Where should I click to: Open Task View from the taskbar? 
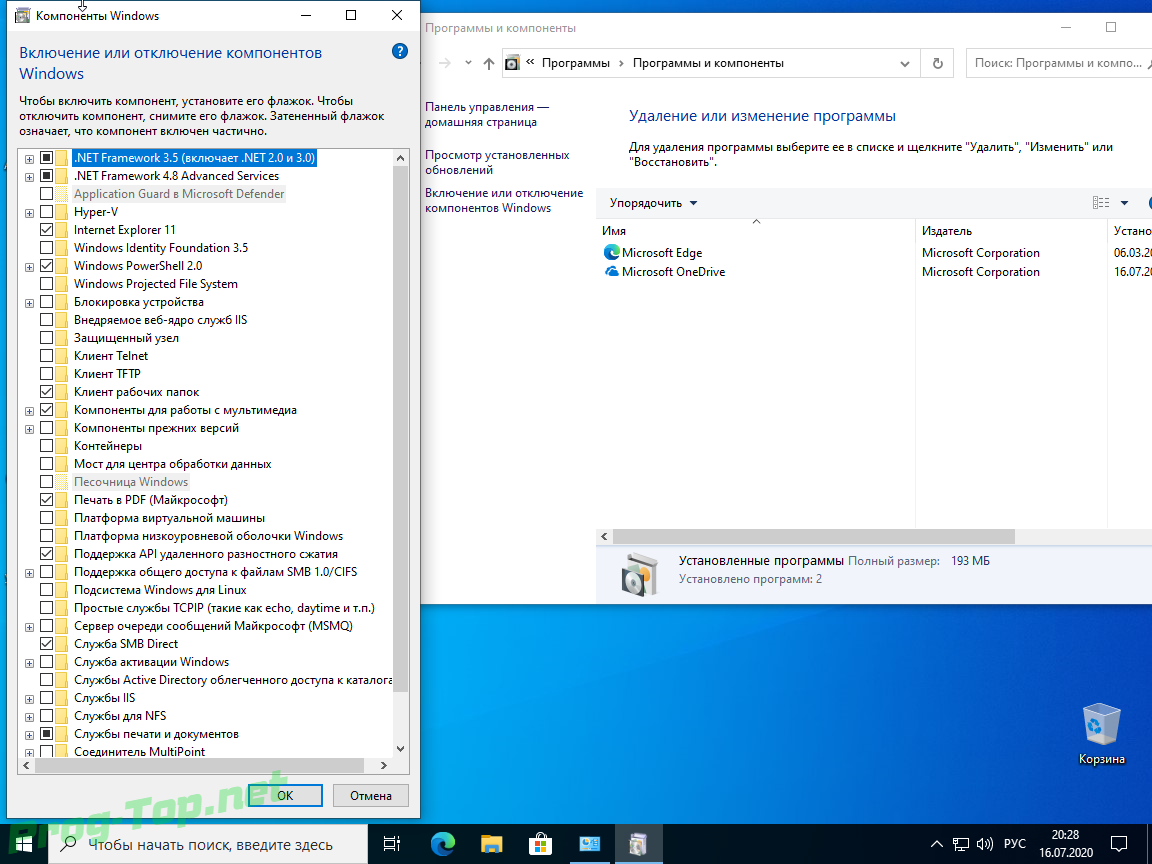(392, 843)
